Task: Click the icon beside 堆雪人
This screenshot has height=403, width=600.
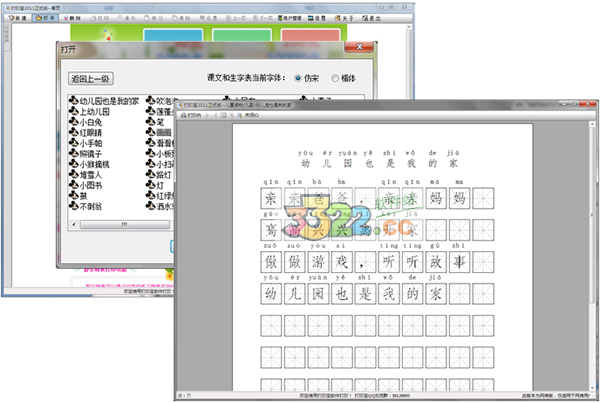Action: 73,174
